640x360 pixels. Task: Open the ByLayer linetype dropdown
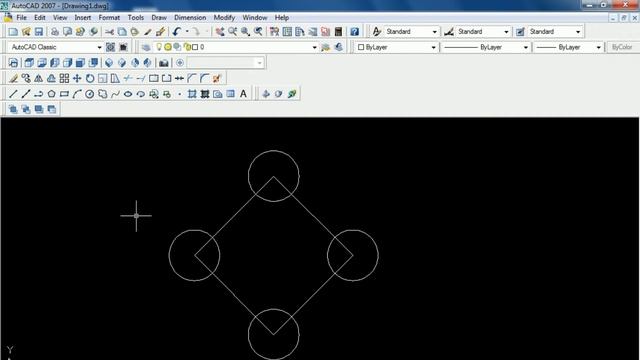pos(526,47)
